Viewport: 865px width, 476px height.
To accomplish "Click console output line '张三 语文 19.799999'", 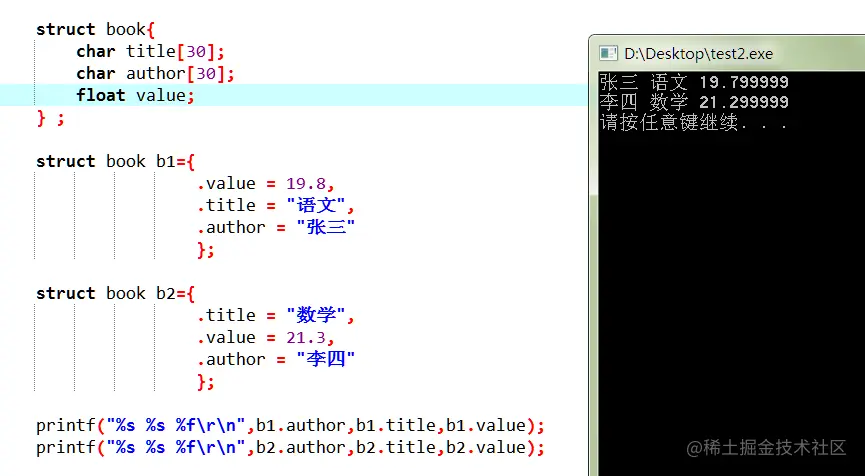I will click(x=695, y=82).
